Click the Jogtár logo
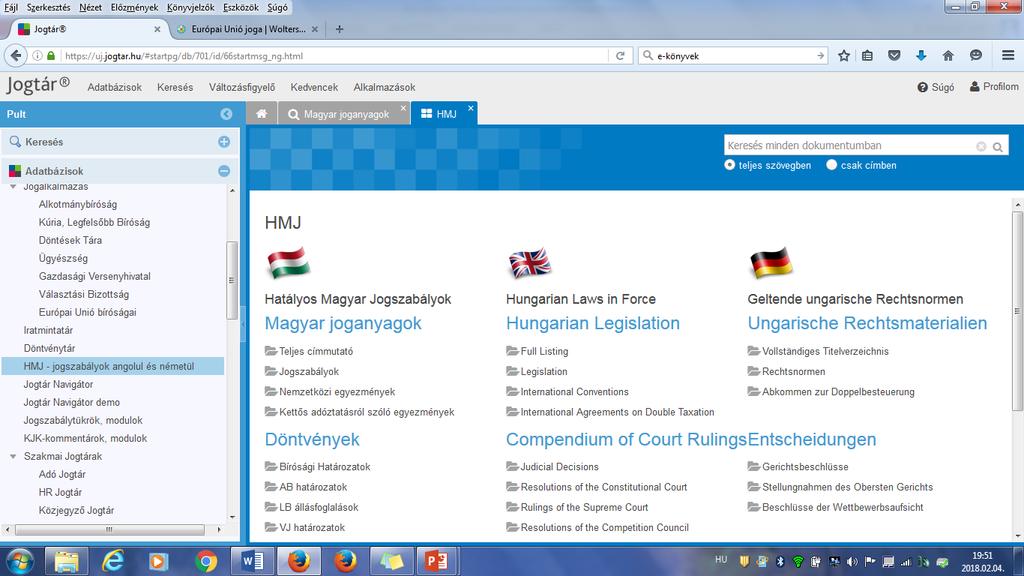Screen dimensions: 1024x576 [38, 85]
